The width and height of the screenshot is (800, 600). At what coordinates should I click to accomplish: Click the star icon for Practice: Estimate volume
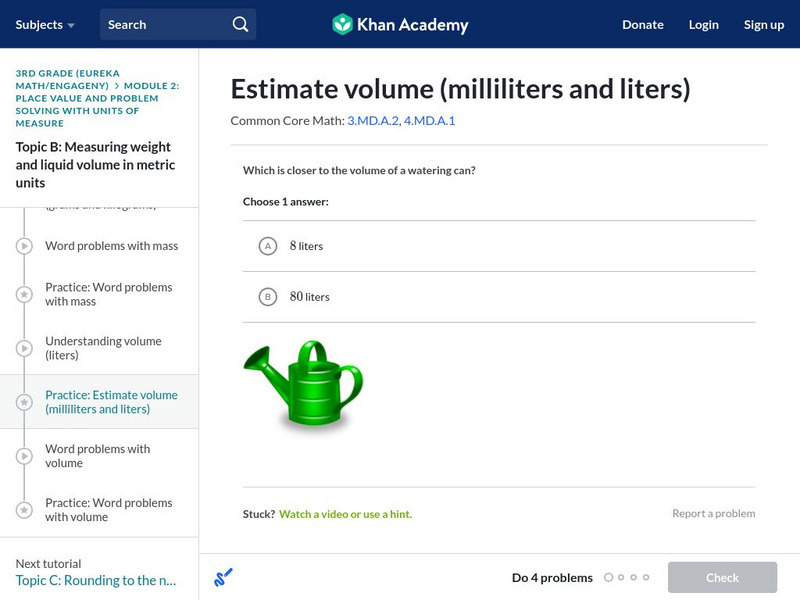point(24,401)
